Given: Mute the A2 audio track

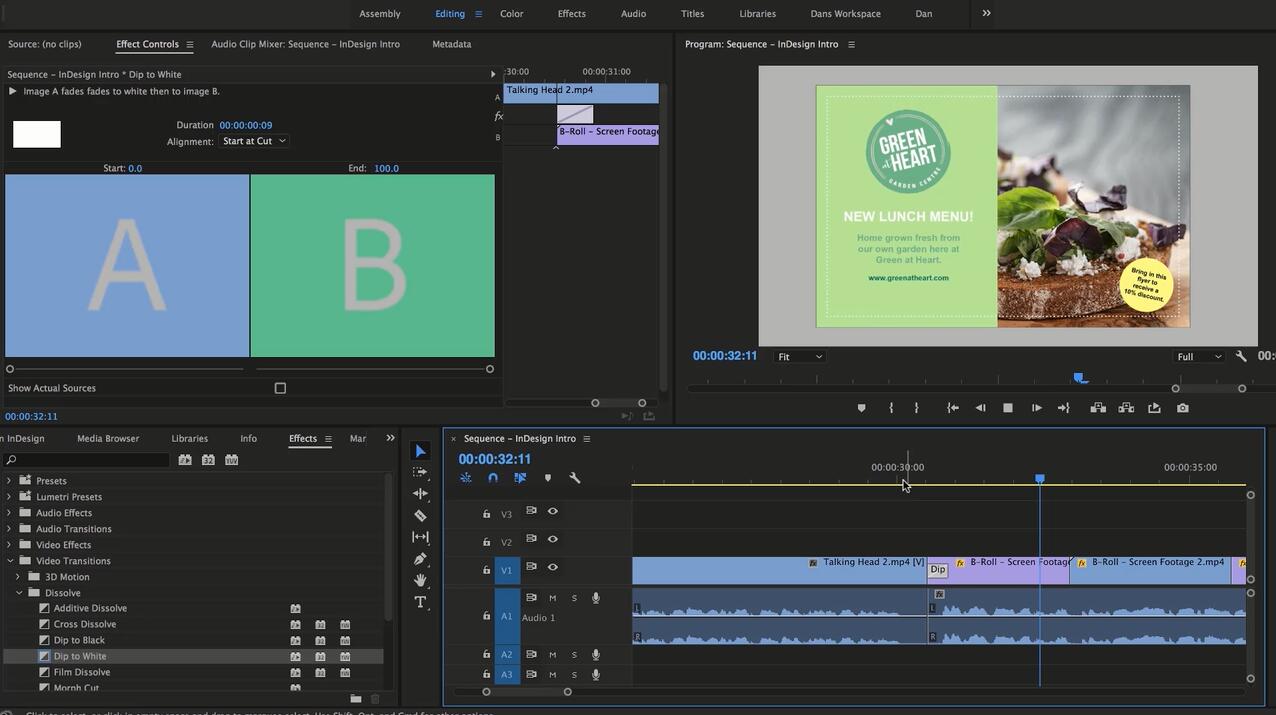Looking at the screenshot, I should tap(552, 655).
